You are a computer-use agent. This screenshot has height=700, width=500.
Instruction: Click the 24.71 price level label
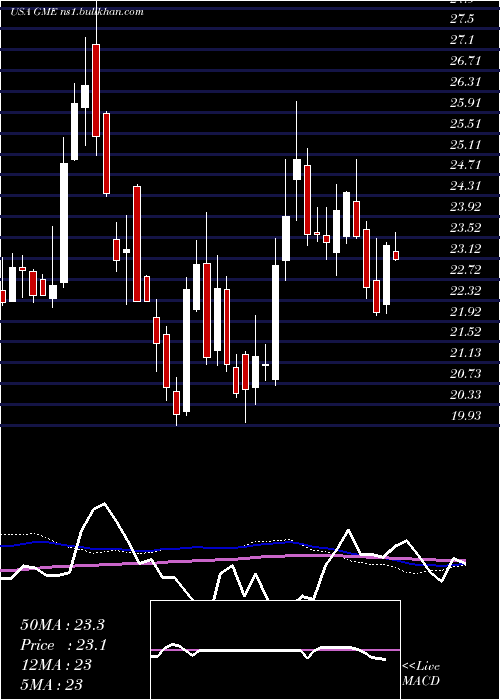(466, 165)
